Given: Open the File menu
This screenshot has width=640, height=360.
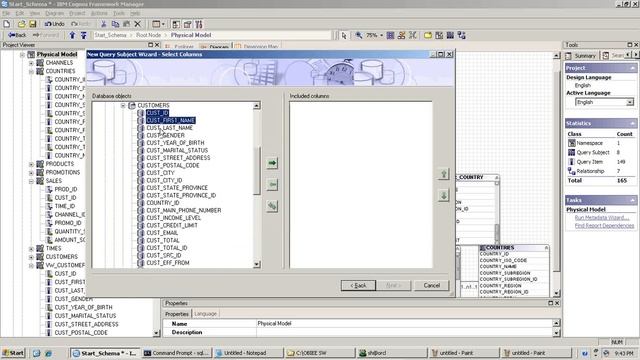Looking at the screenshot, I should (x=6, y=13).
